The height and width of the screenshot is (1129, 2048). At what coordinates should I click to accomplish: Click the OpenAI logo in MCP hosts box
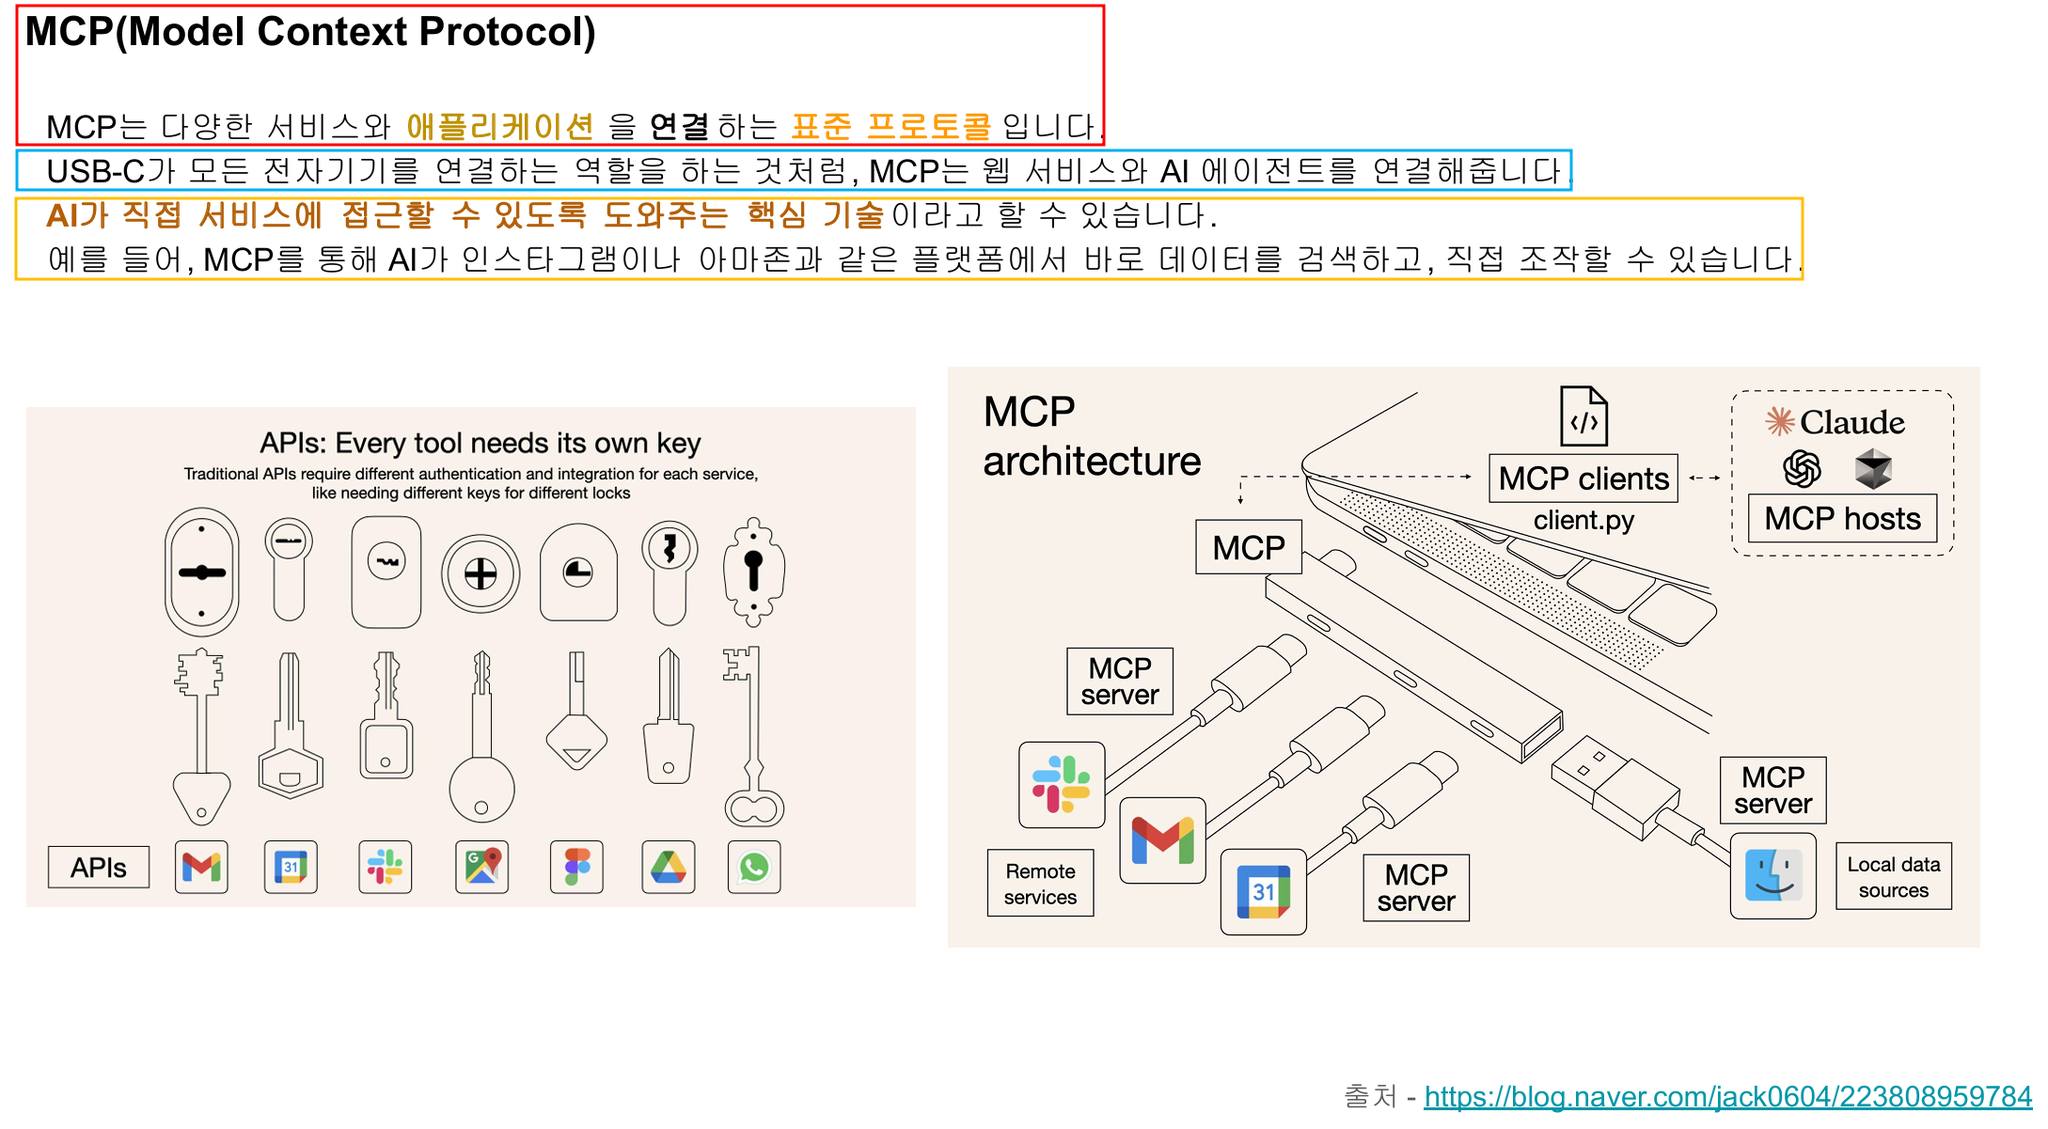coord(1802,468)
